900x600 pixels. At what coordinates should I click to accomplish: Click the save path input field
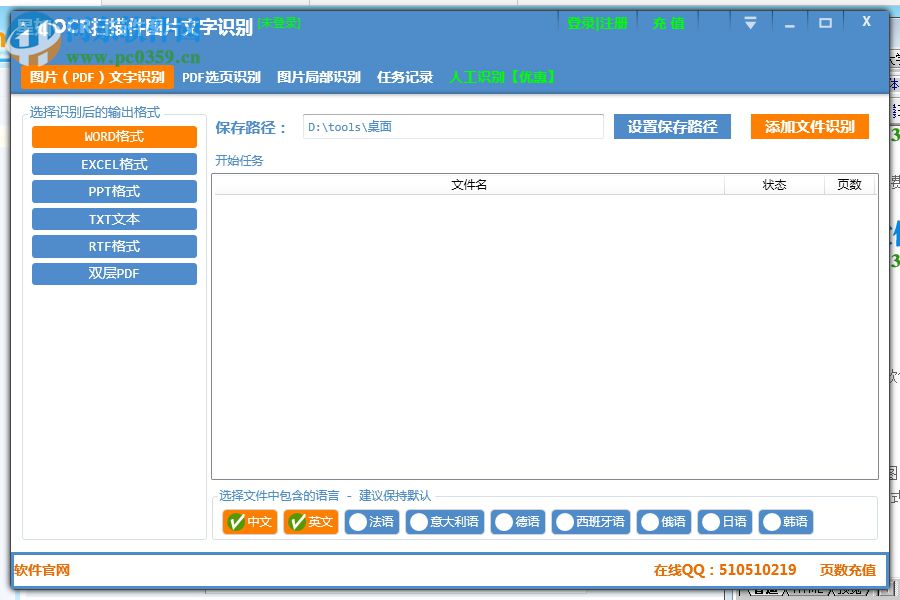click(x=453, y=126)
